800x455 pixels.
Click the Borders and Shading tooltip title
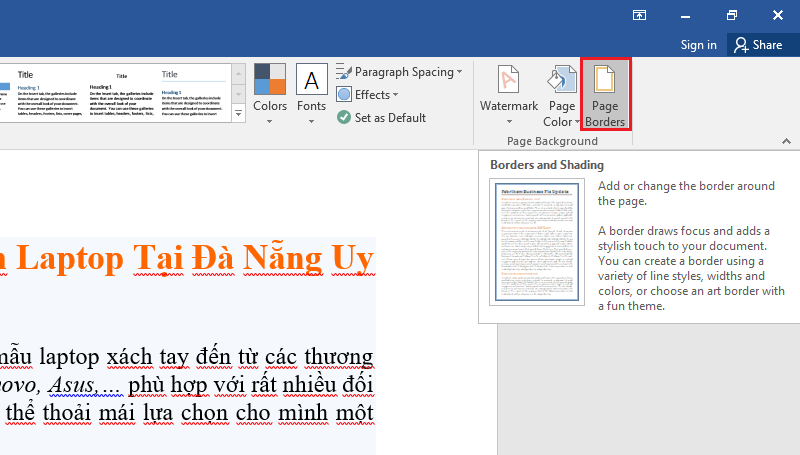547,165
